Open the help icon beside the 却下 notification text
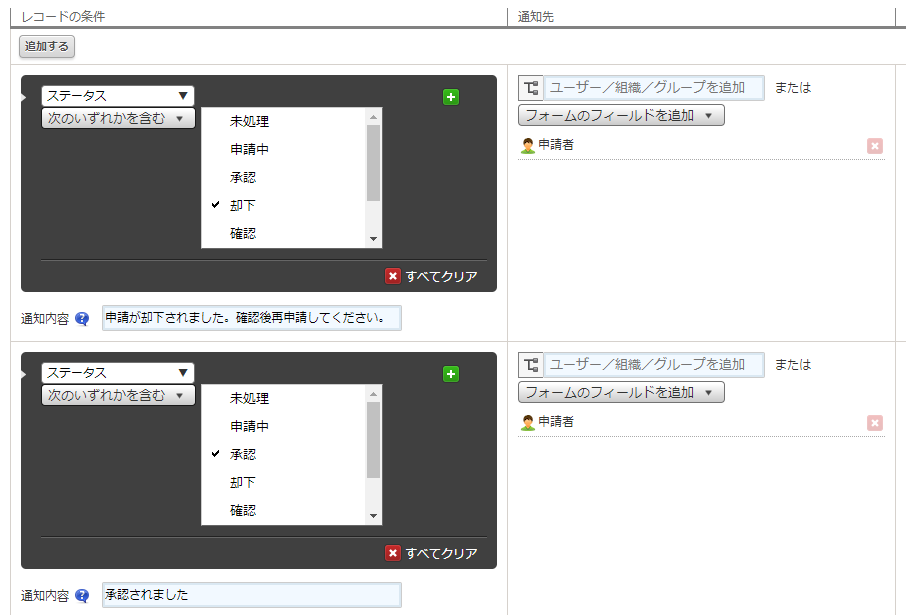This screenshot has width=906, height=615. (82, 318)
